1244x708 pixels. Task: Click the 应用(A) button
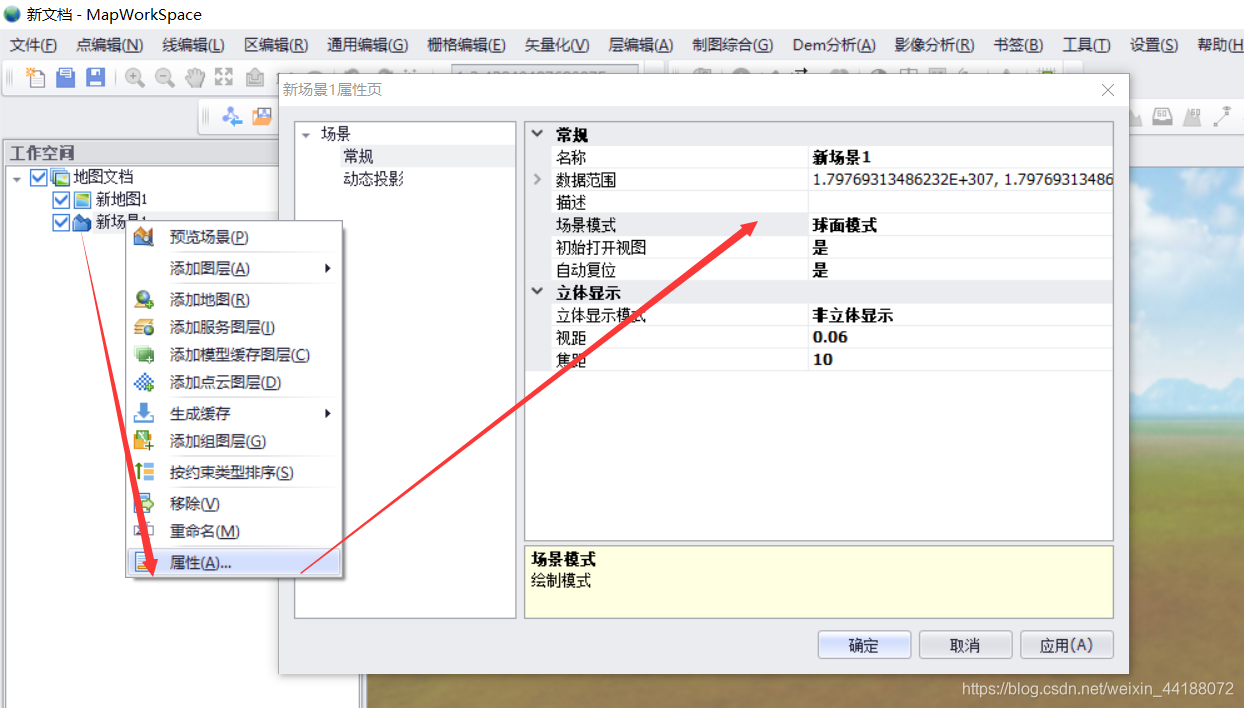tap(1066, 645)
